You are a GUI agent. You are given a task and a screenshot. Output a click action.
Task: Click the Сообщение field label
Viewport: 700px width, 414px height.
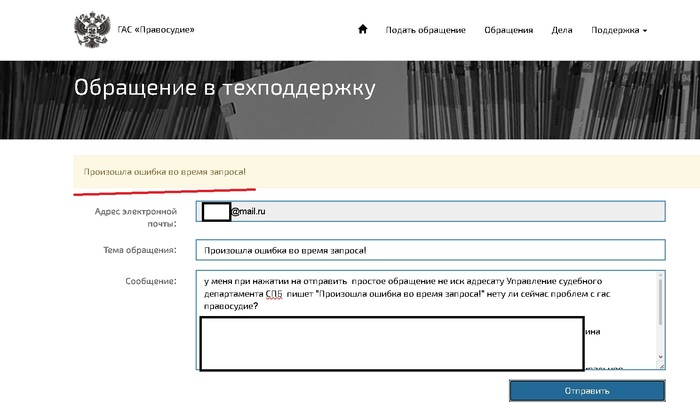152,281
